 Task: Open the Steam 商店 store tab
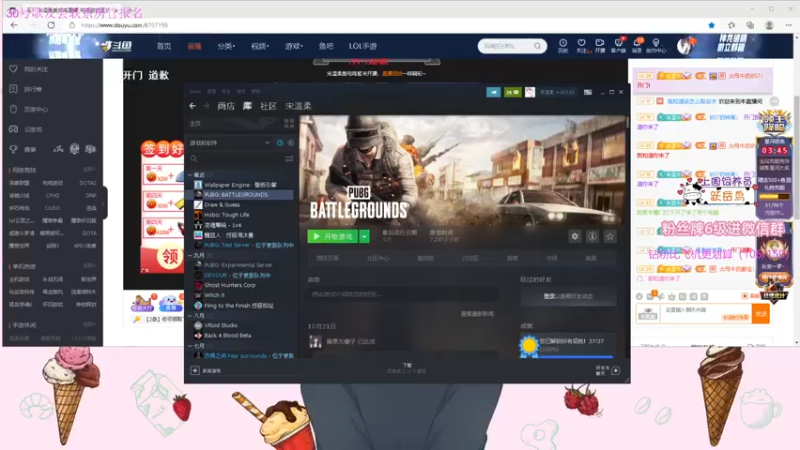pos(226,106)
